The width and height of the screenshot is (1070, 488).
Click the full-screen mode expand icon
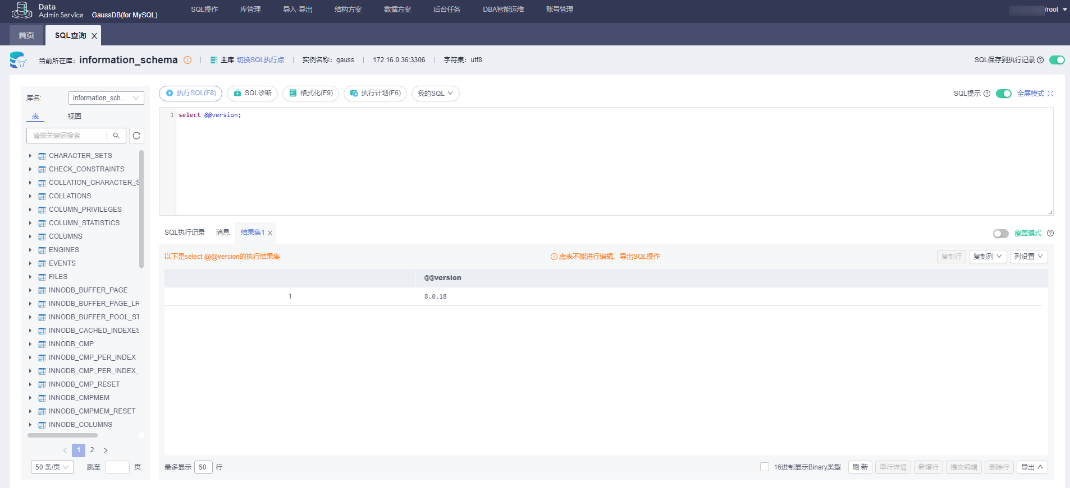(x=1051, y=93)
